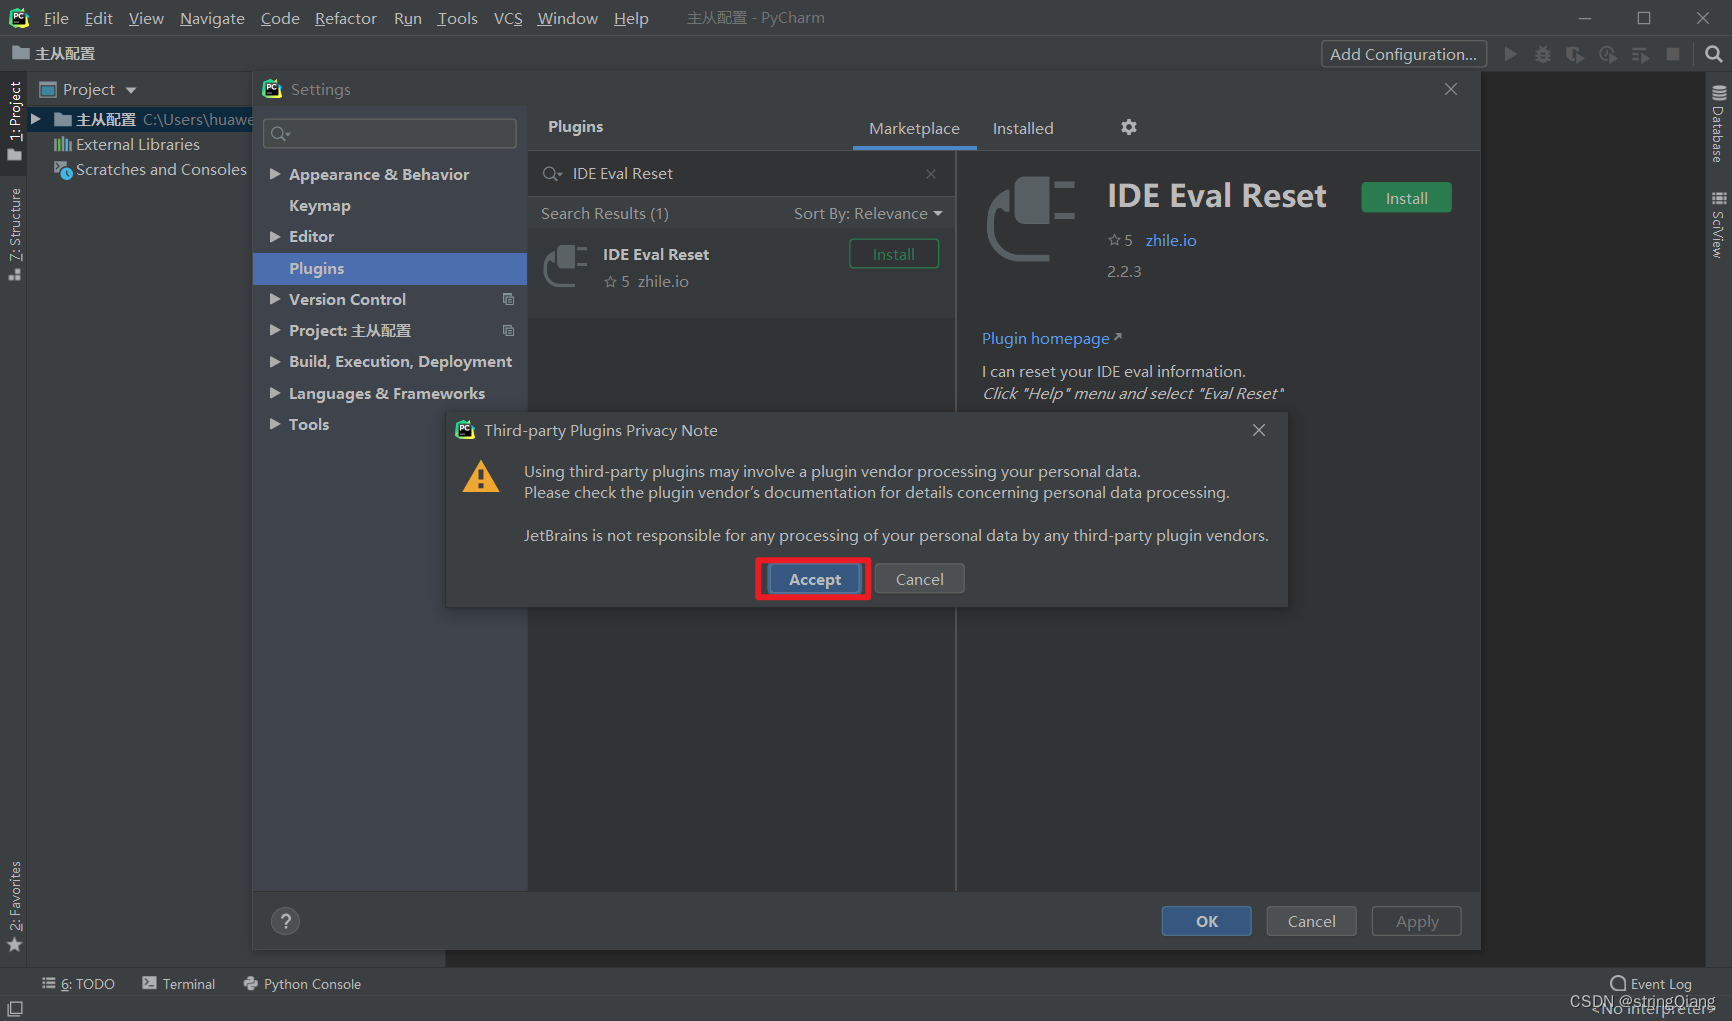Open the zhile.io vendor link
1732x1021 pixels.
click(x=1171, y=240)
